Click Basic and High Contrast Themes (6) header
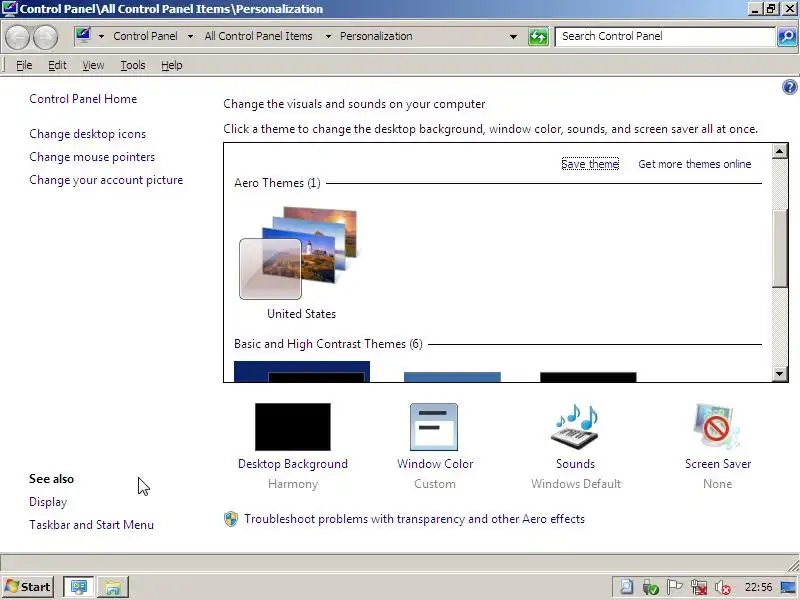Image resolution: width=800 pixels, height=600 pixels. click(328, 344)
